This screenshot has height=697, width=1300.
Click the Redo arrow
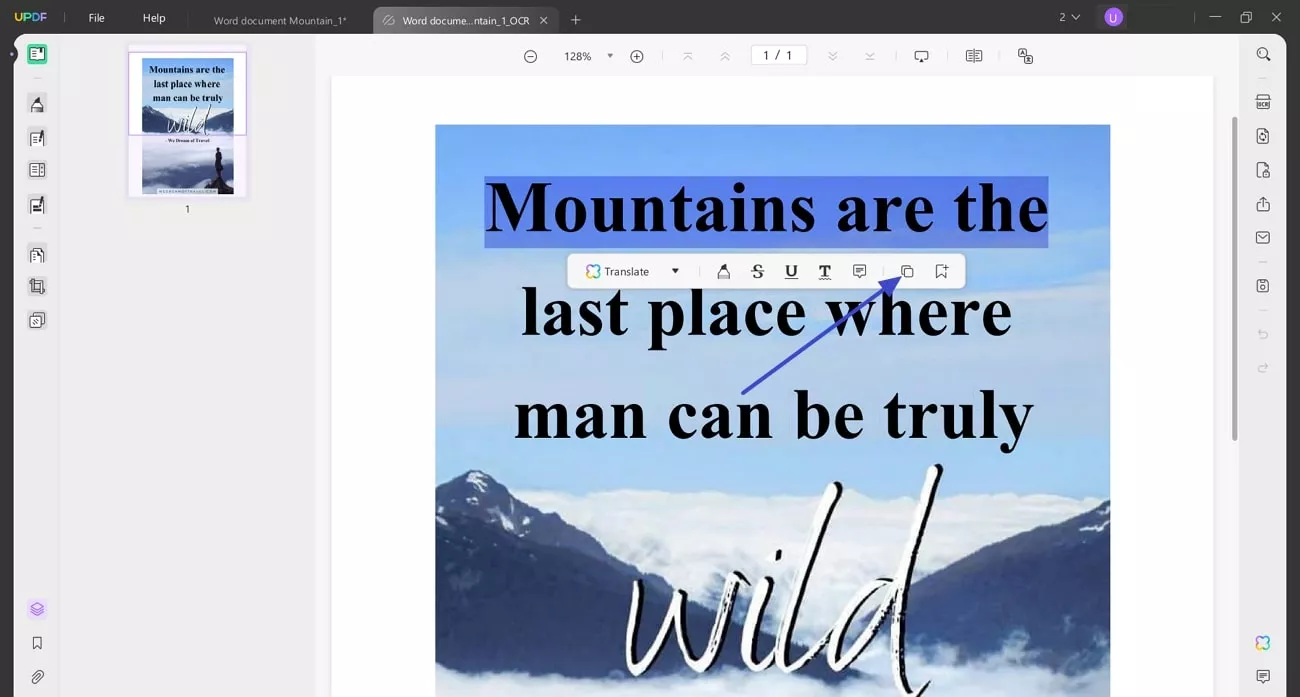(1263, 368)
